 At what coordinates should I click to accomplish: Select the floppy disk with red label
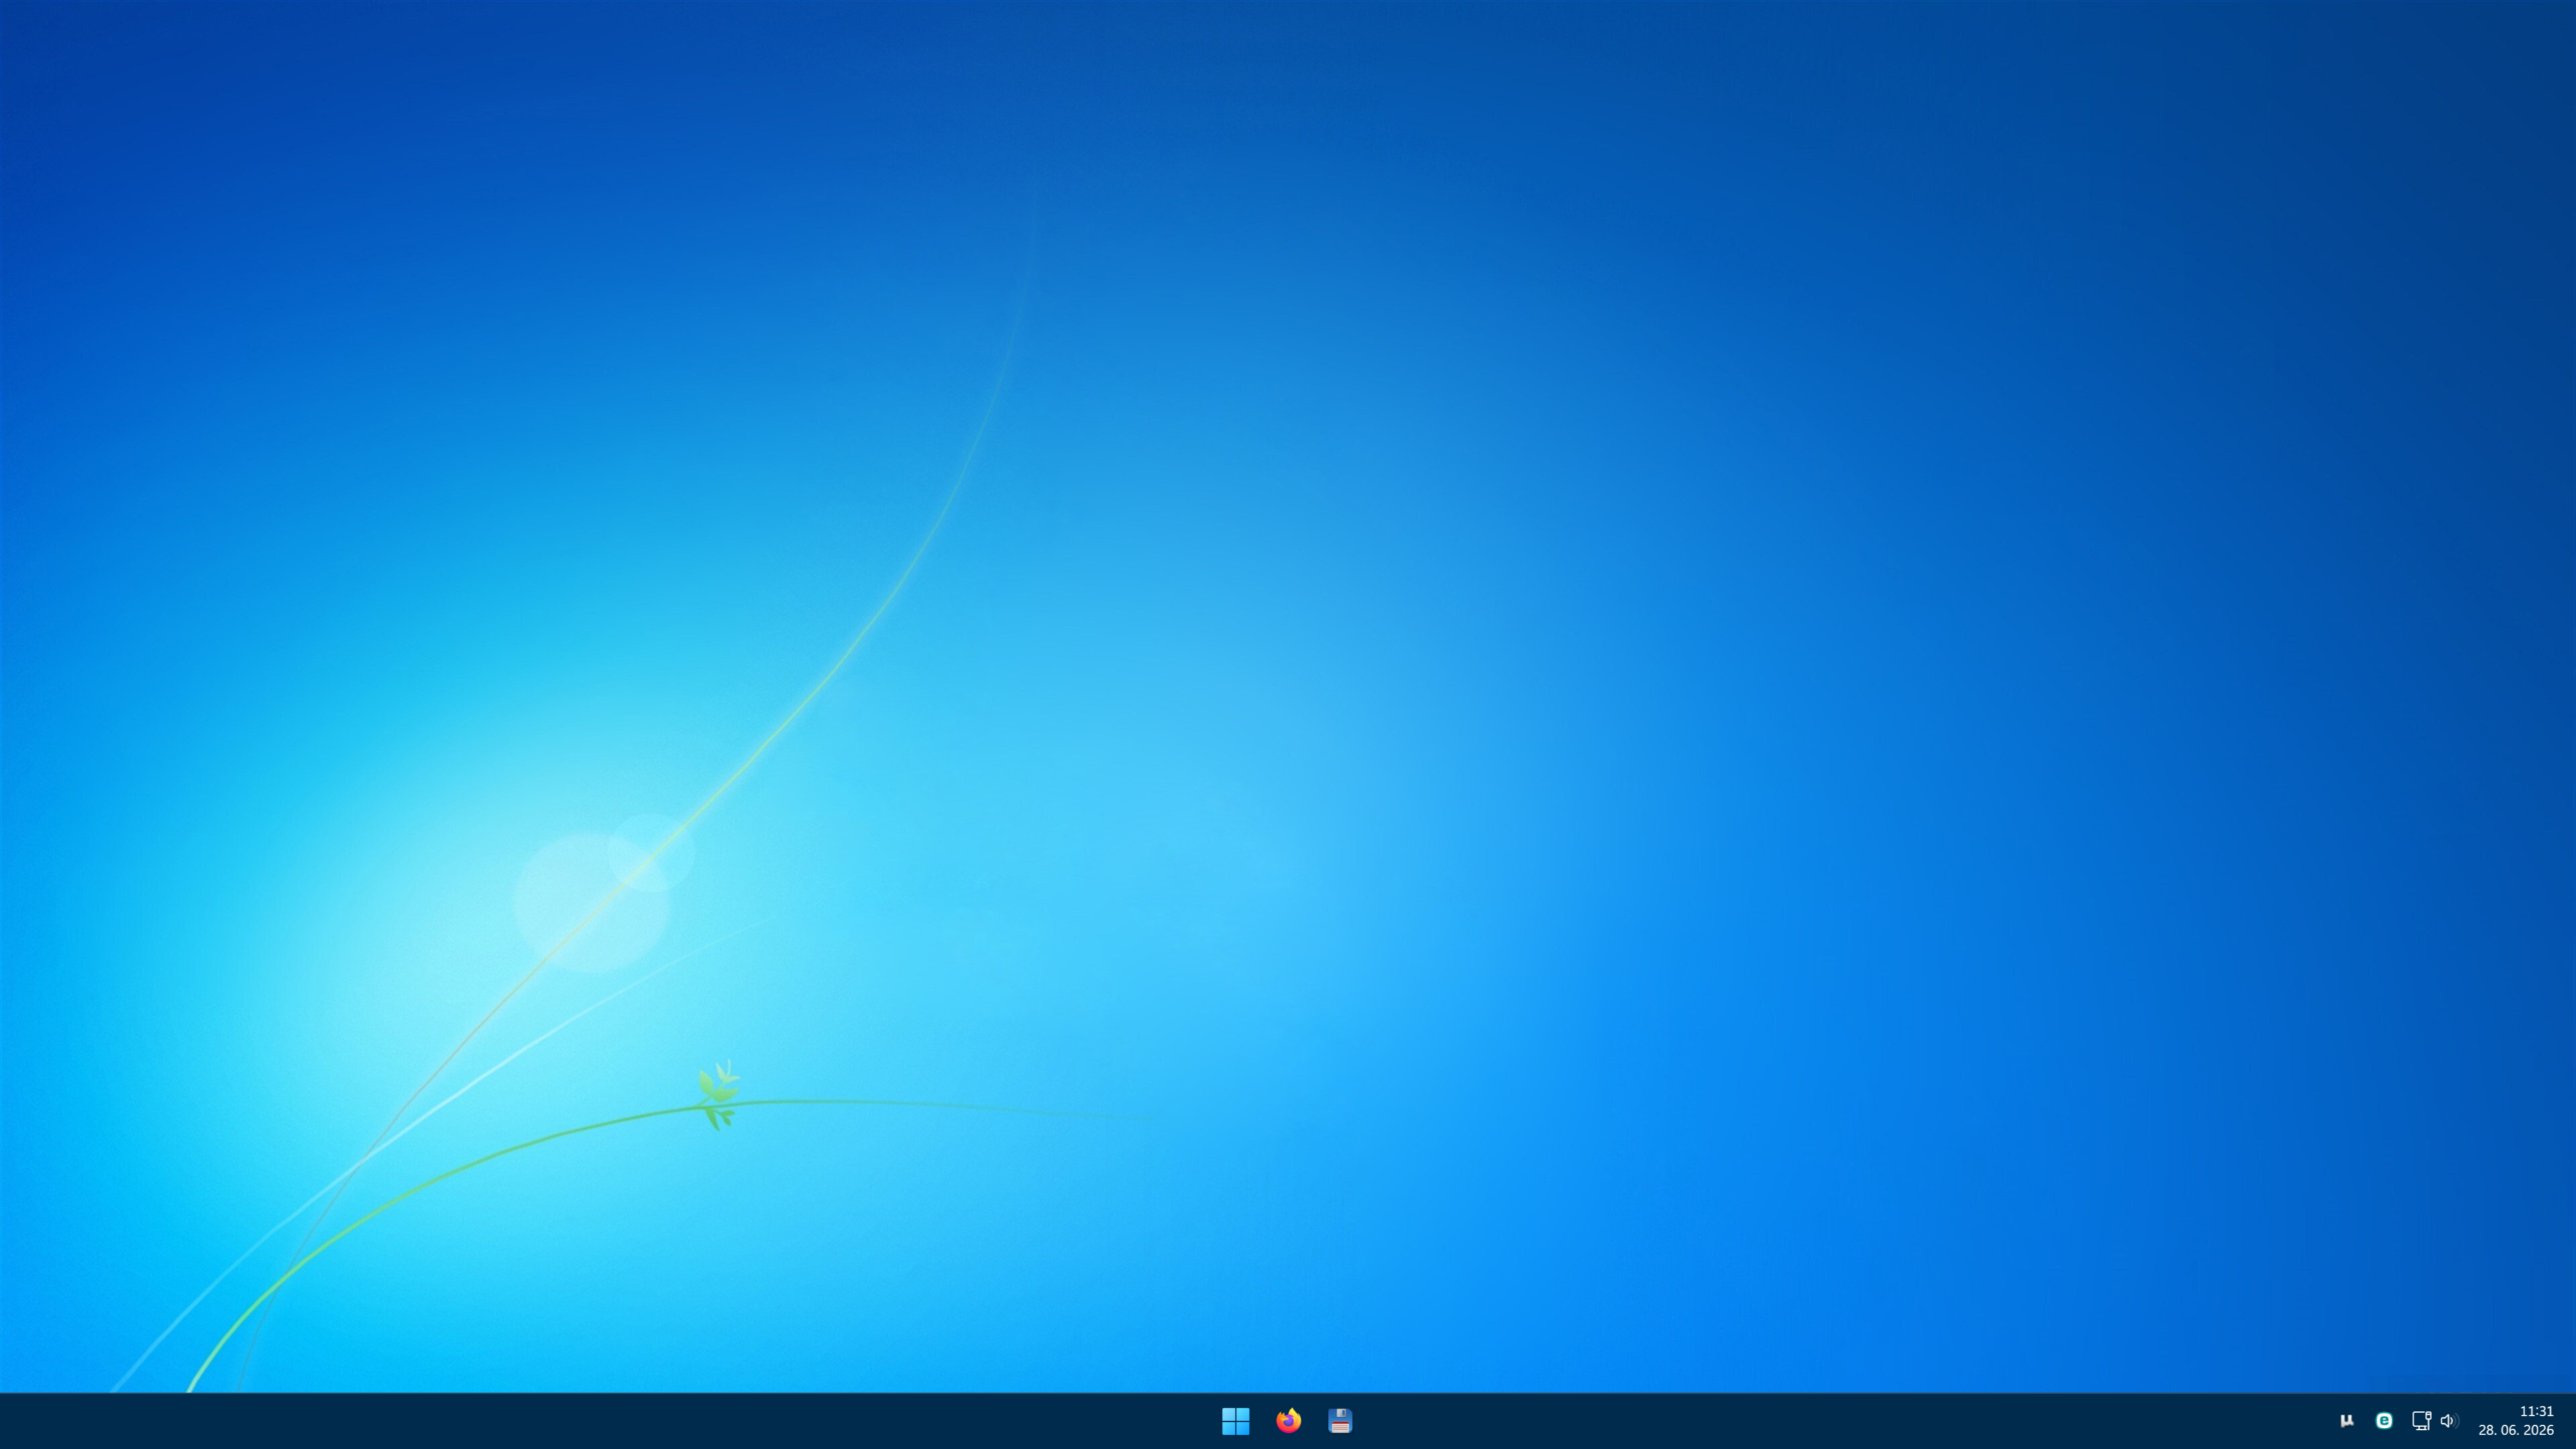point(1340,1420)
